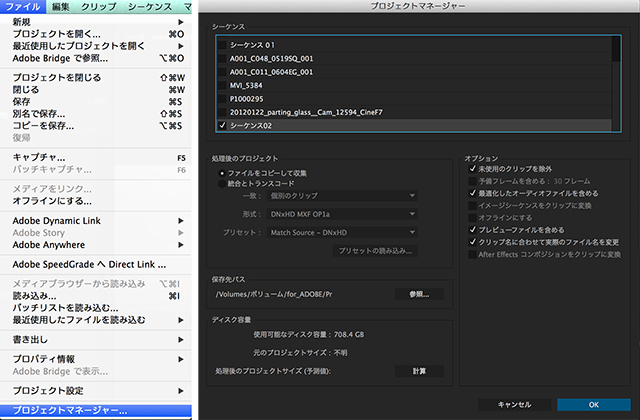Expand Adobe Dynamic Link submenu
Viewport: 640px width, 420px height.
pos(96,221)
